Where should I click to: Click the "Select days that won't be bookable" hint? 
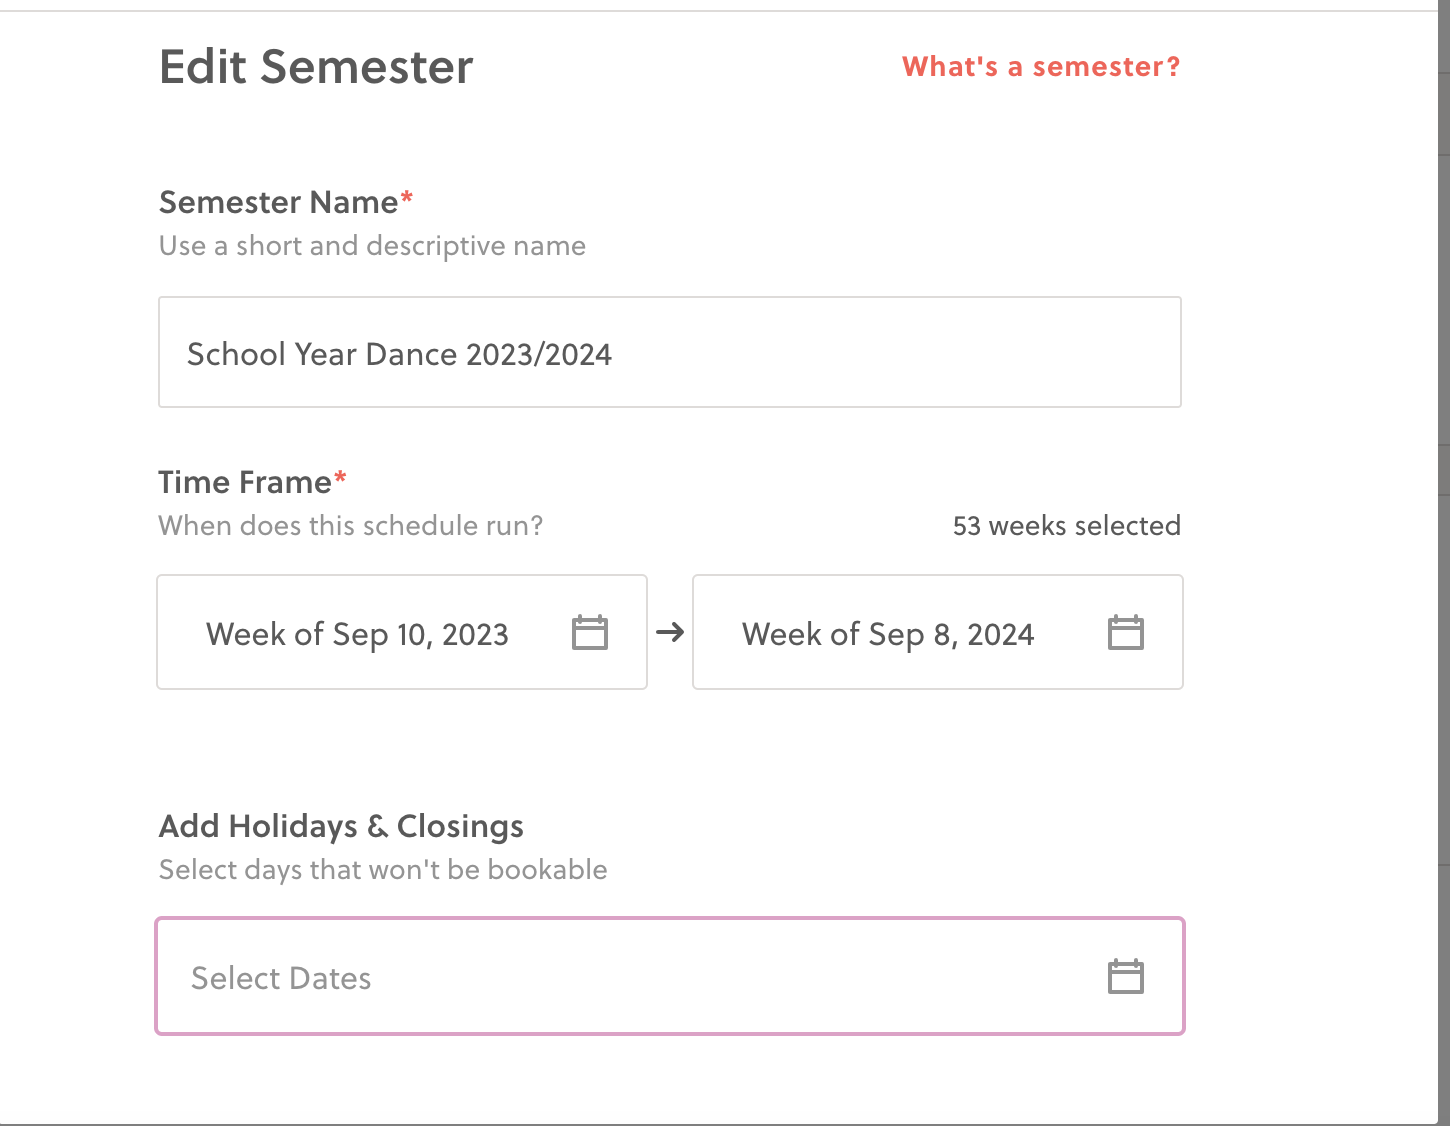383,870
